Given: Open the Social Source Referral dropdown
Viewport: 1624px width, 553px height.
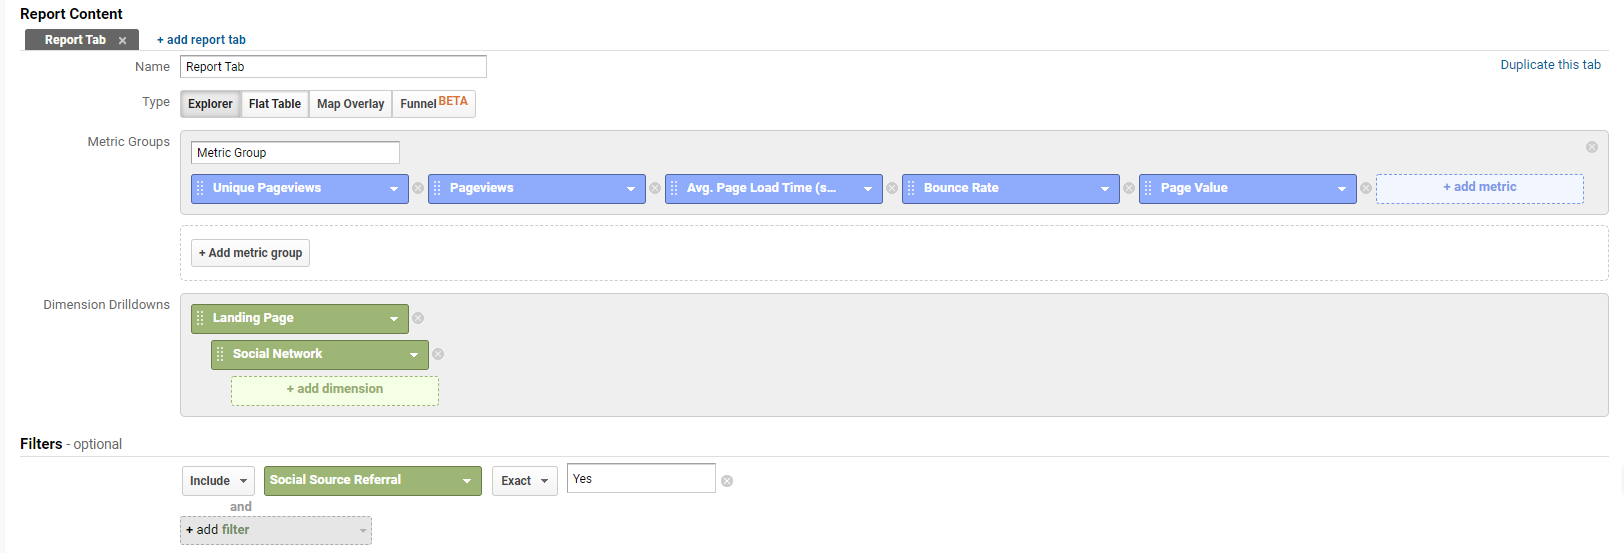Looking at the screenshot, I should (373, 480).
